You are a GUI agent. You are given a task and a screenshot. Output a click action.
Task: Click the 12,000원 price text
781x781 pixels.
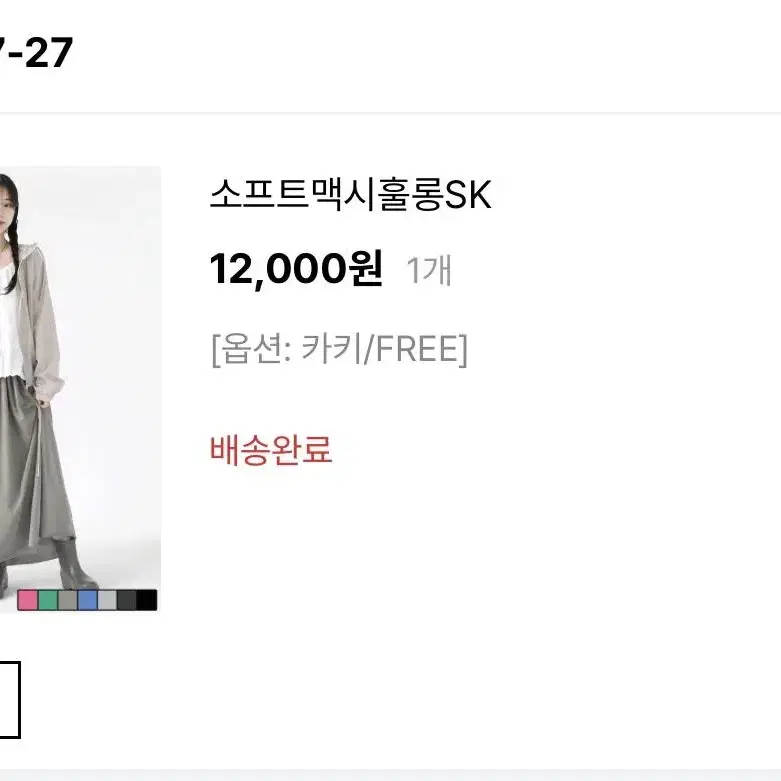click(296, 269)
